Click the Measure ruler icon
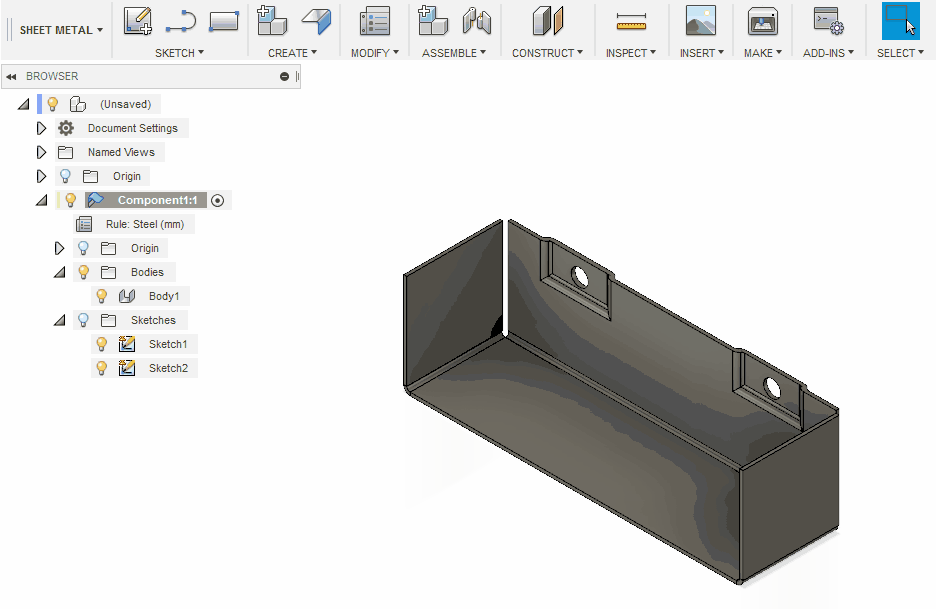The image size is (936, 609). coord(631,21)
